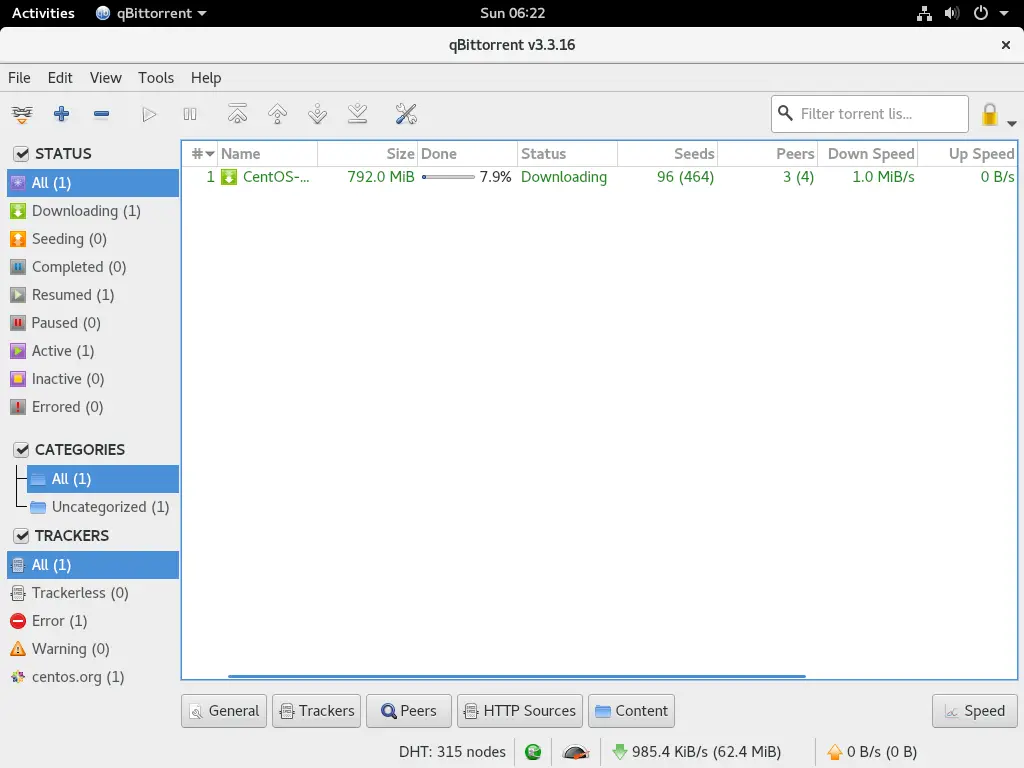This screenshot has width=1024, height=768.
Task: Click Activities in the top panel
Action: pos(43,13)
